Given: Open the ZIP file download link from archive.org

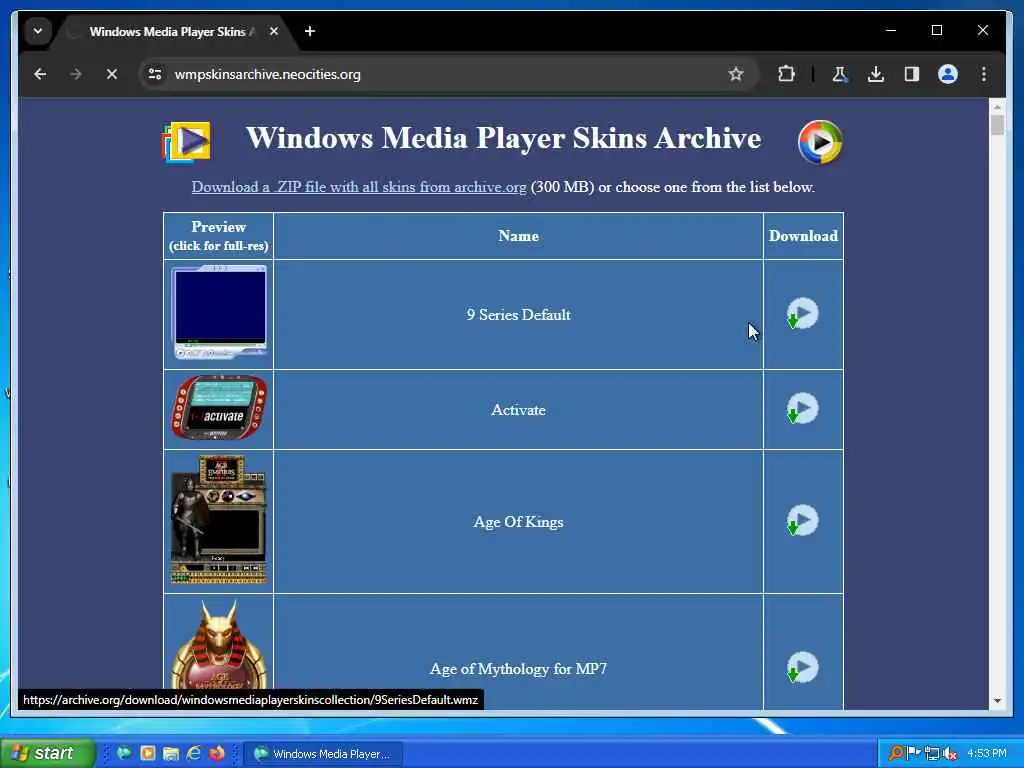Looking at the screenshot, I should point(359,187).
